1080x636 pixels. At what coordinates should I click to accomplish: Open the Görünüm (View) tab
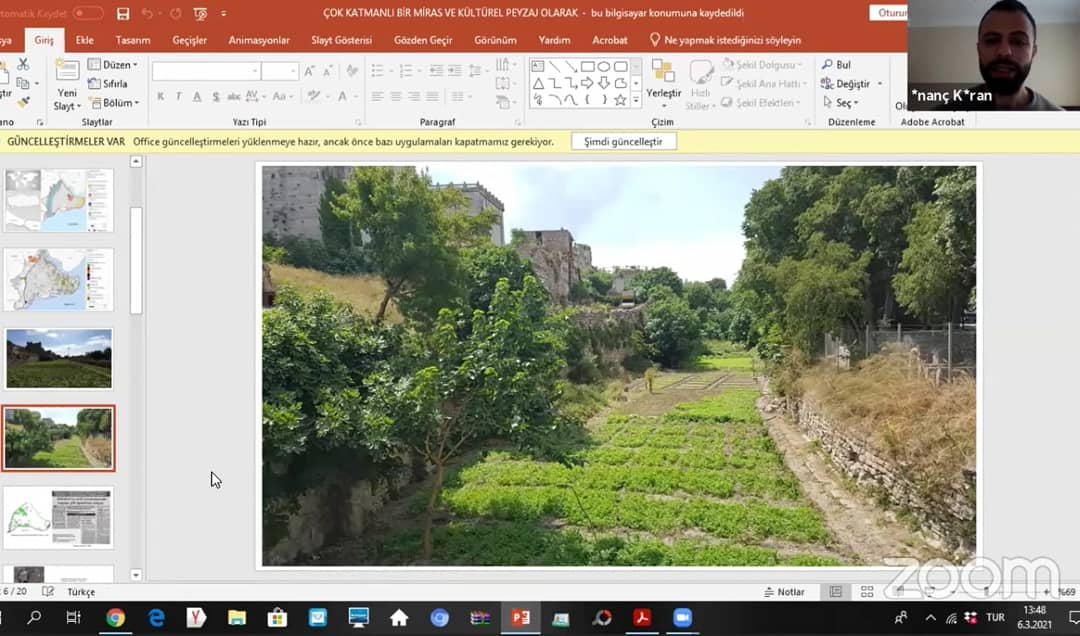495,40
